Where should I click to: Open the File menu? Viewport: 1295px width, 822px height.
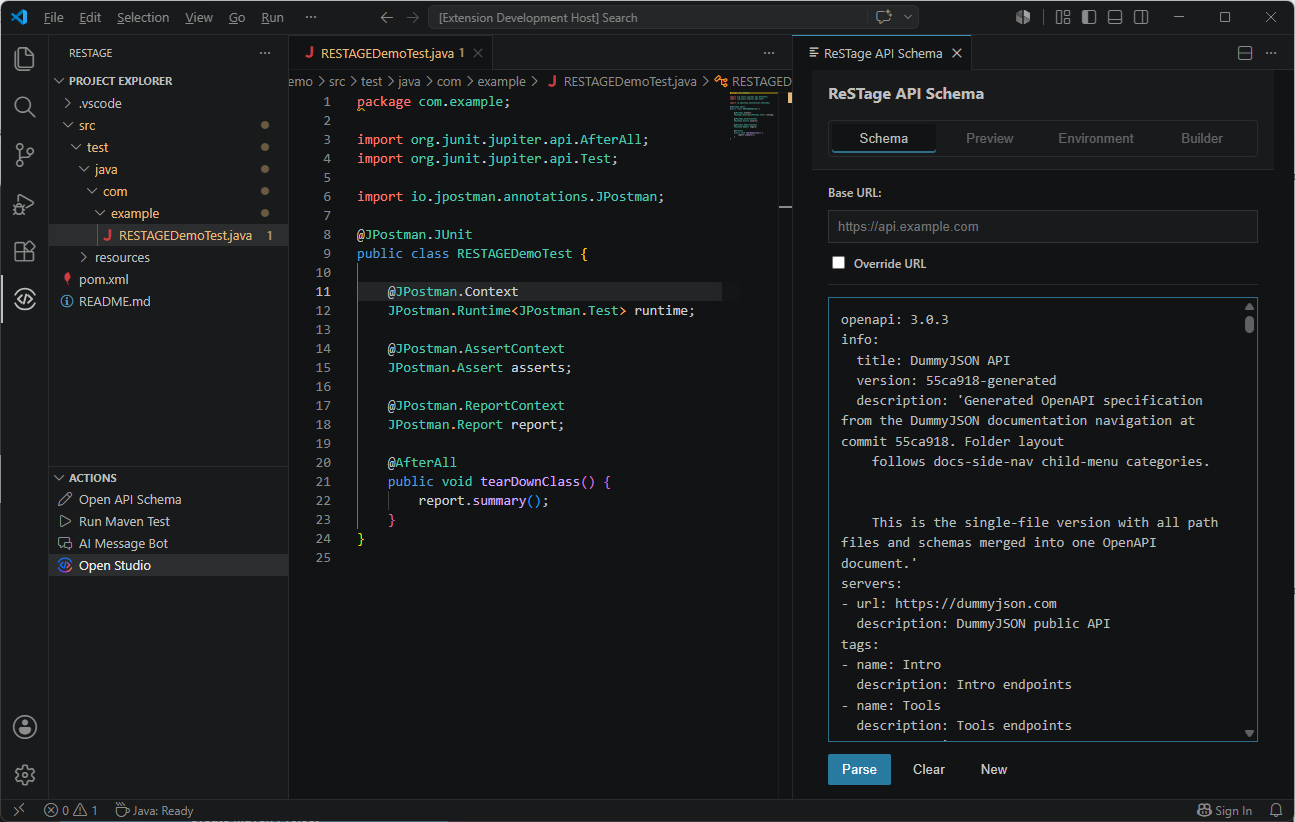click(x=53, y=17)
